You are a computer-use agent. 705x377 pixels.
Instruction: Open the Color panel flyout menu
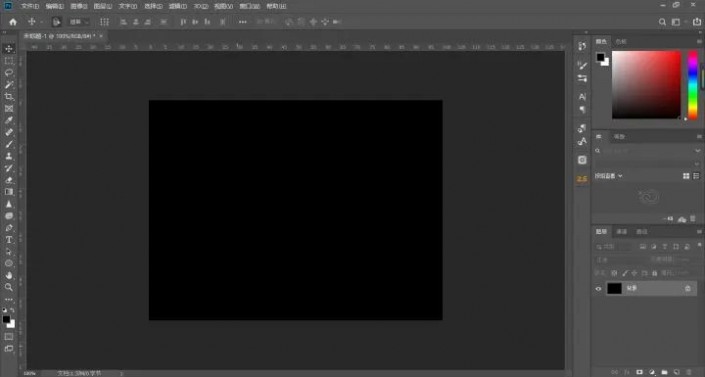tap(699, 41)
